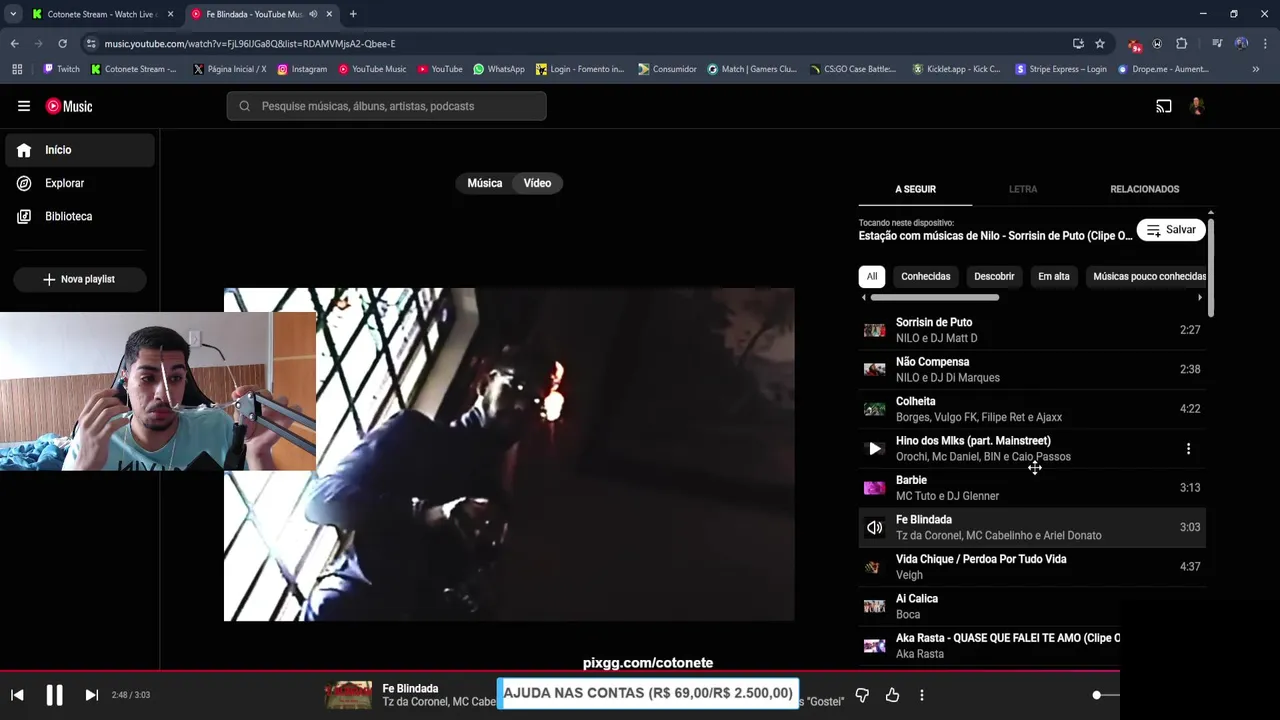Open the WhatsApp bookmark
This screenshot has width=1280, height=720.
coord(499,69)
